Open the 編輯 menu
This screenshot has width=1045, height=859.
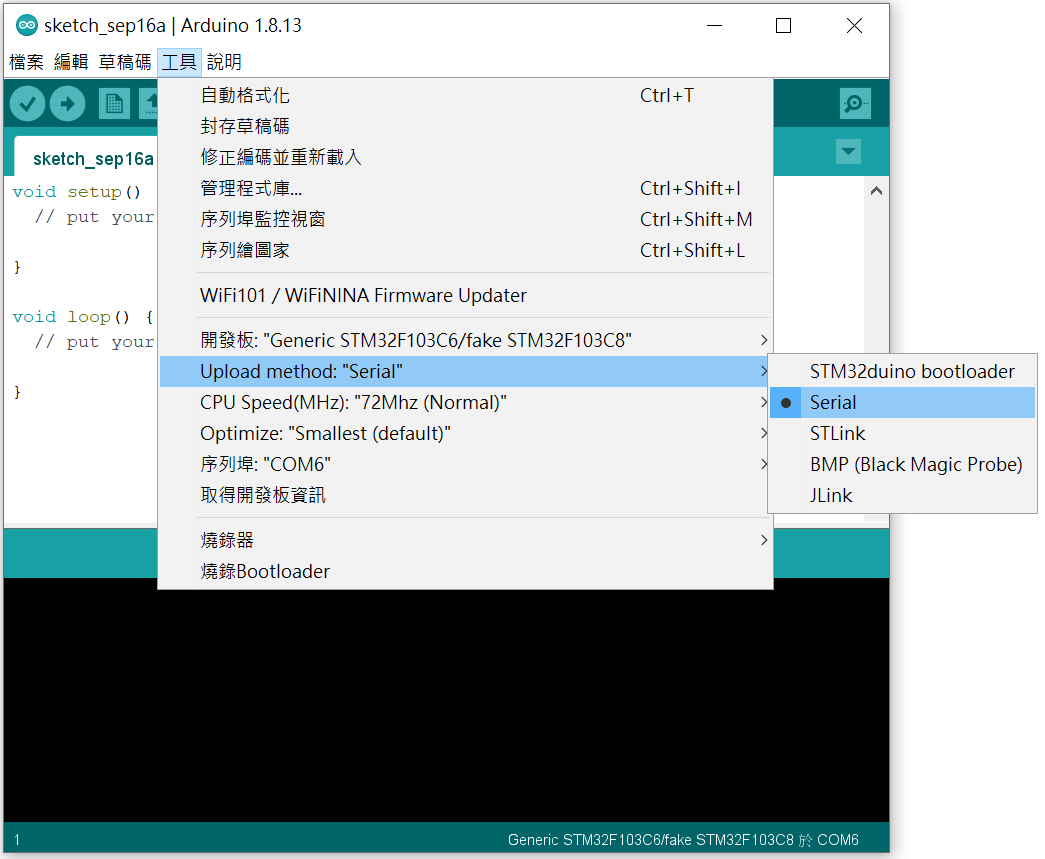71,62
